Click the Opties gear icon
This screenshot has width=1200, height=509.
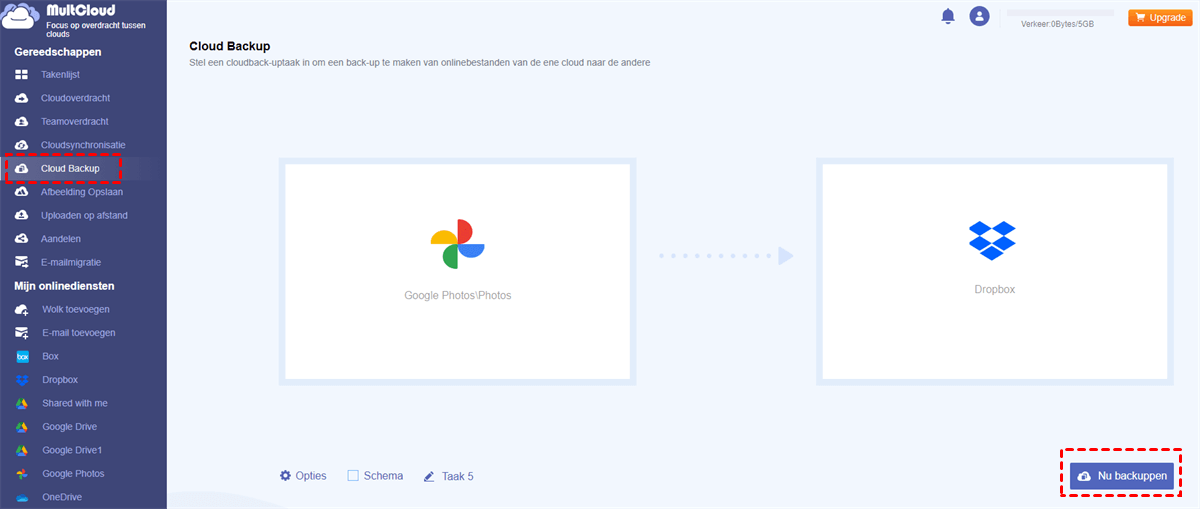pyautogui.click(x=285, y=476)
